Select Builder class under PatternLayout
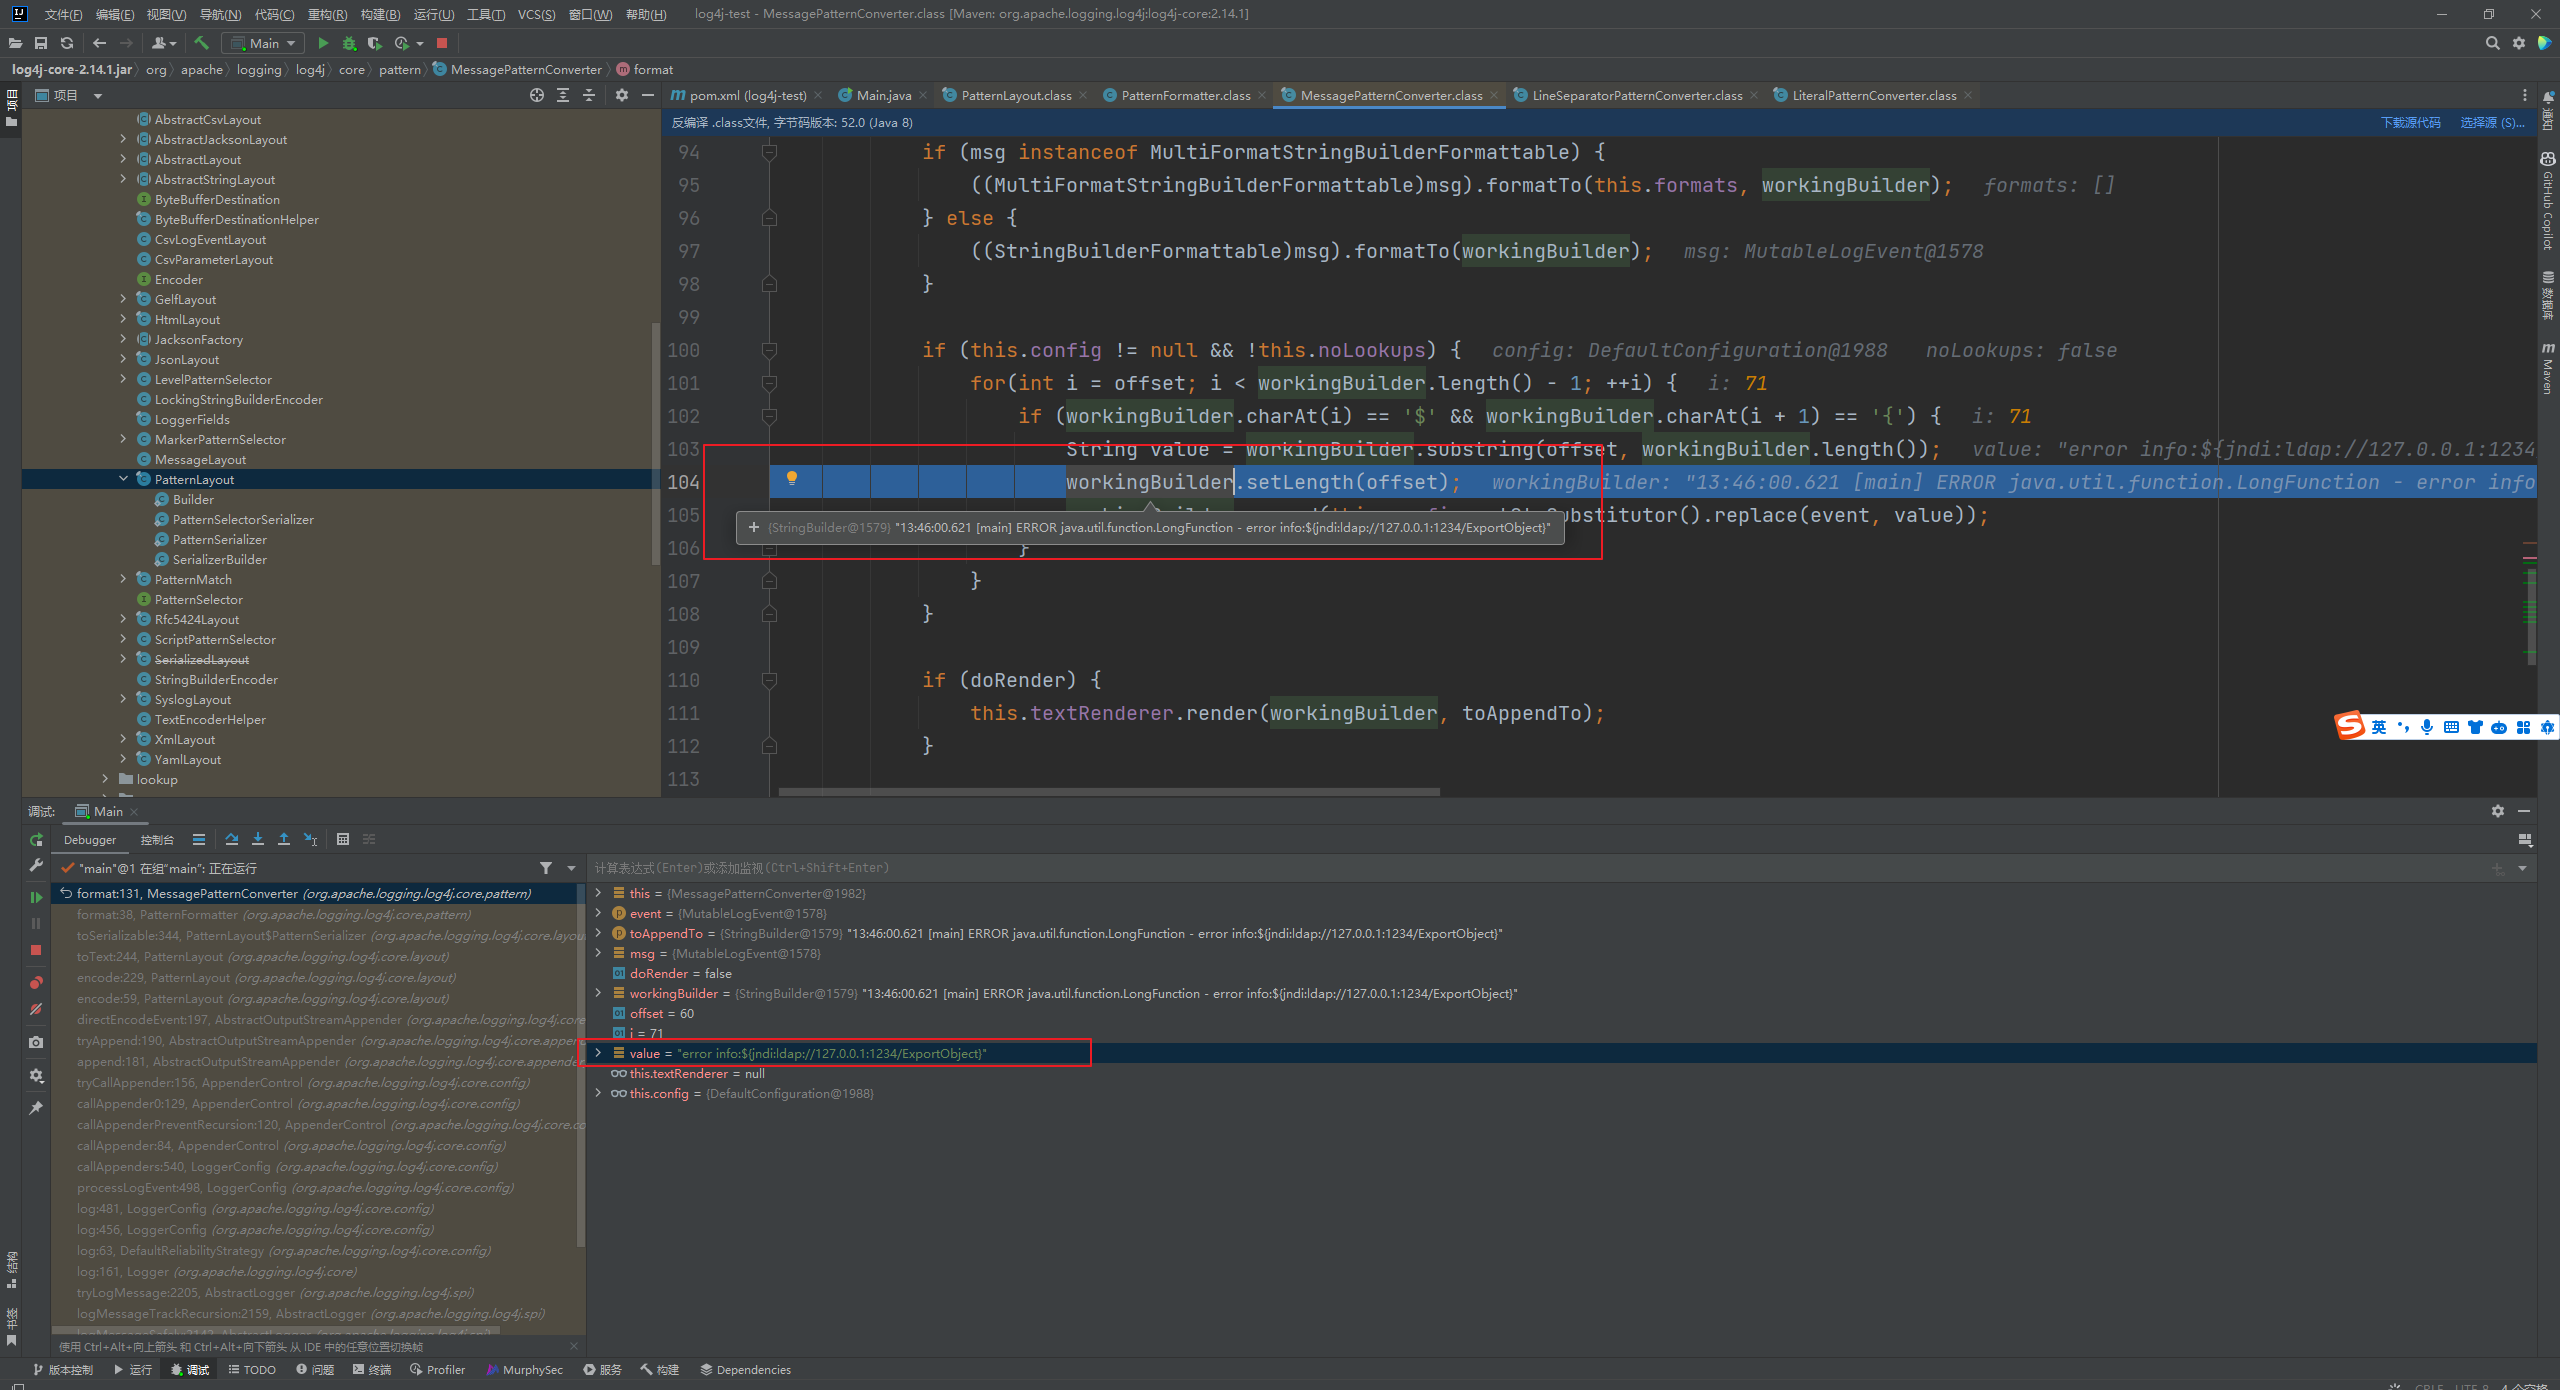 pos(193,499)
